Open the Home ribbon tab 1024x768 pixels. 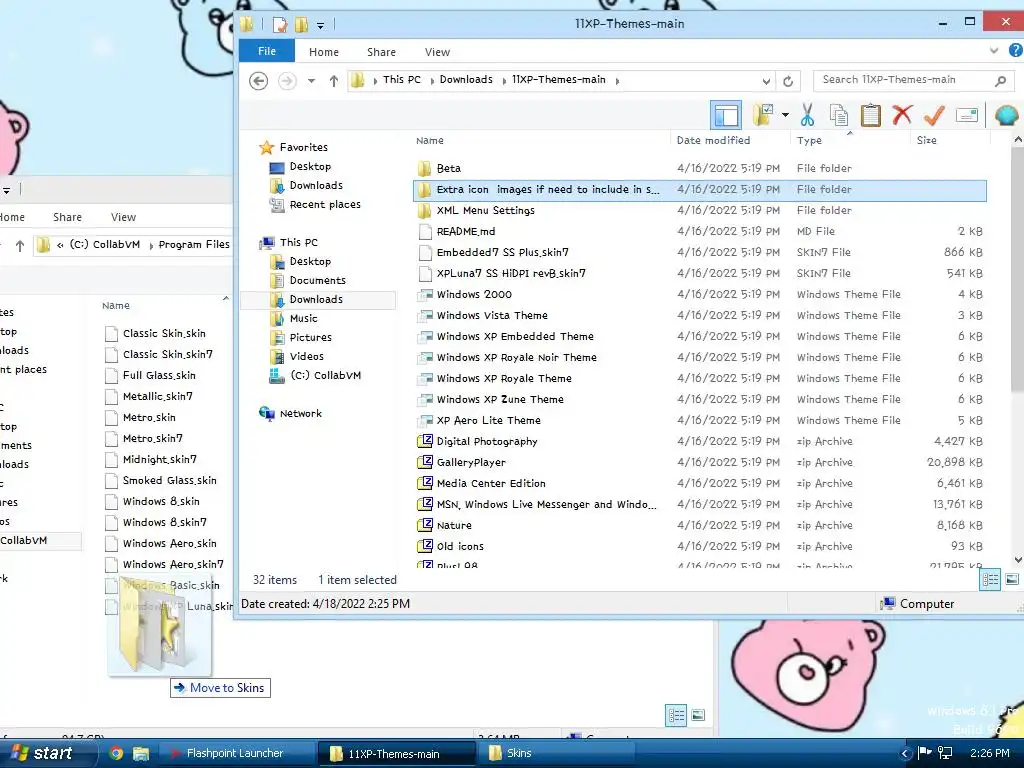tap(324, 52)
